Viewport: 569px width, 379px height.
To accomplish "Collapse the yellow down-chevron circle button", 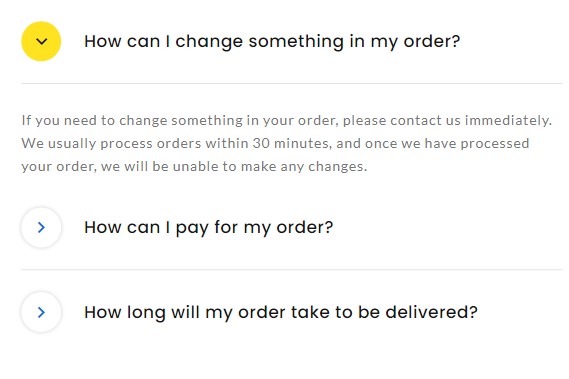I will 41,41.
